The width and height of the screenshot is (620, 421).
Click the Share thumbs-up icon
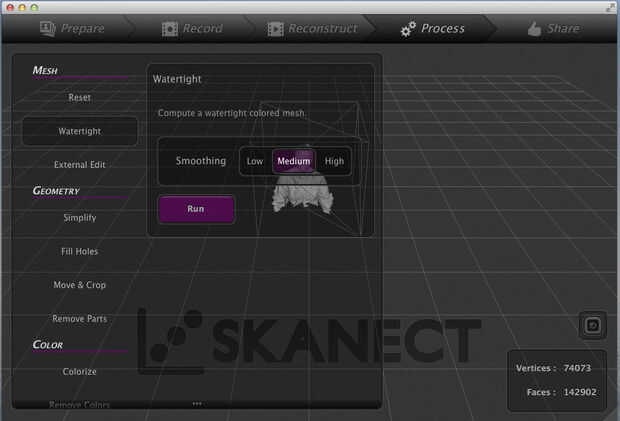[534, 29]
